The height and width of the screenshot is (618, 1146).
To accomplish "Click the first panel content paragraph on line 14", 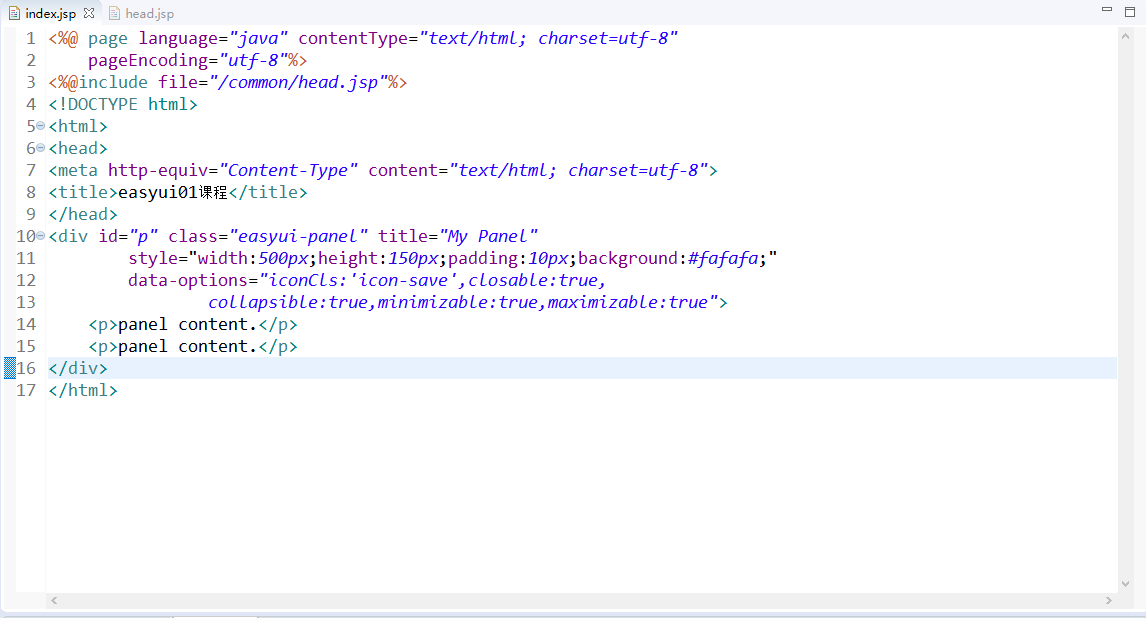I will click(193, 324).
